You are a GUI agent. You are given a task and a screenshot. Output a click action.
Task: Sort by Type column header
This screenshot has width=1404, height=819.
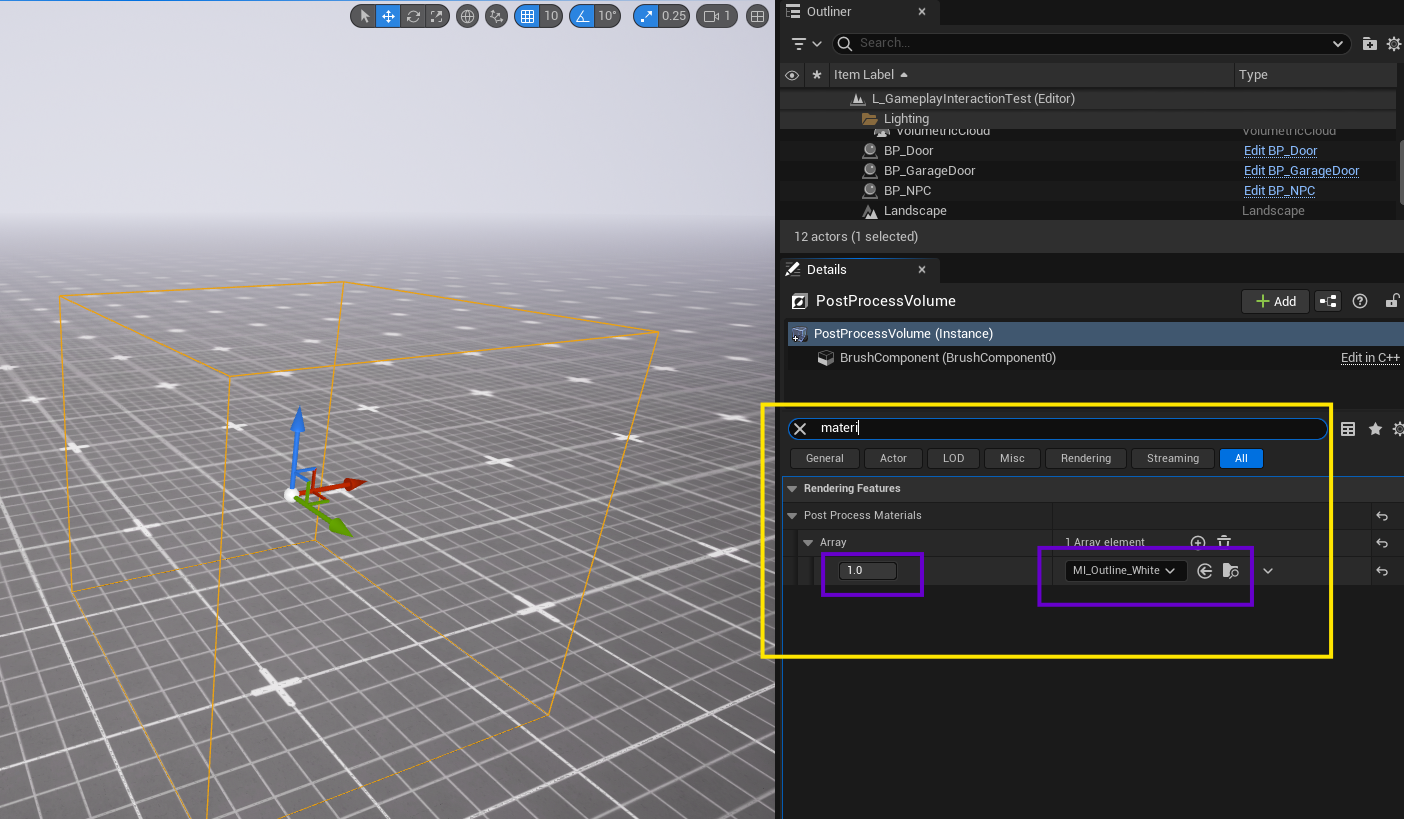(1316, 75)
